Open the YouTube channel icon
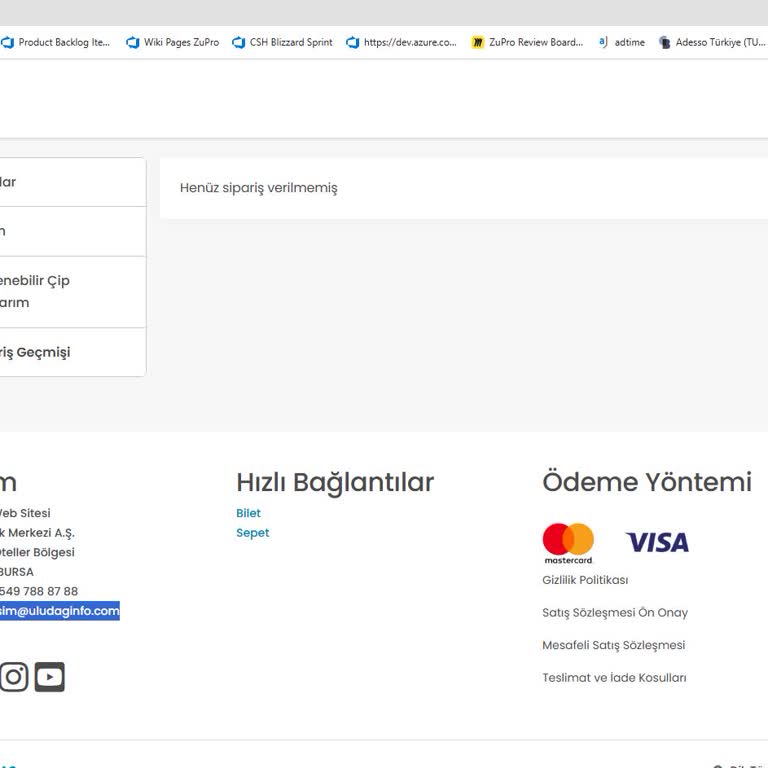768x768 pixels. pyautogui.click(x=50, y=677)
